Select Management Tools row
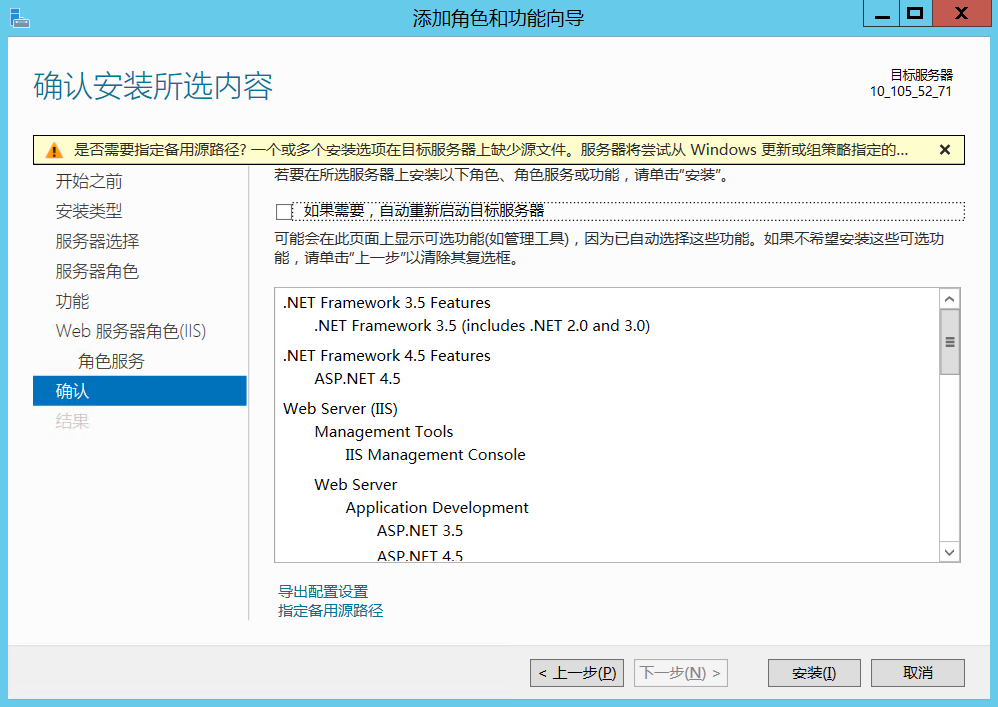Image resolution: width=998 pixels, height=707 pixels. tap(384, 431)
